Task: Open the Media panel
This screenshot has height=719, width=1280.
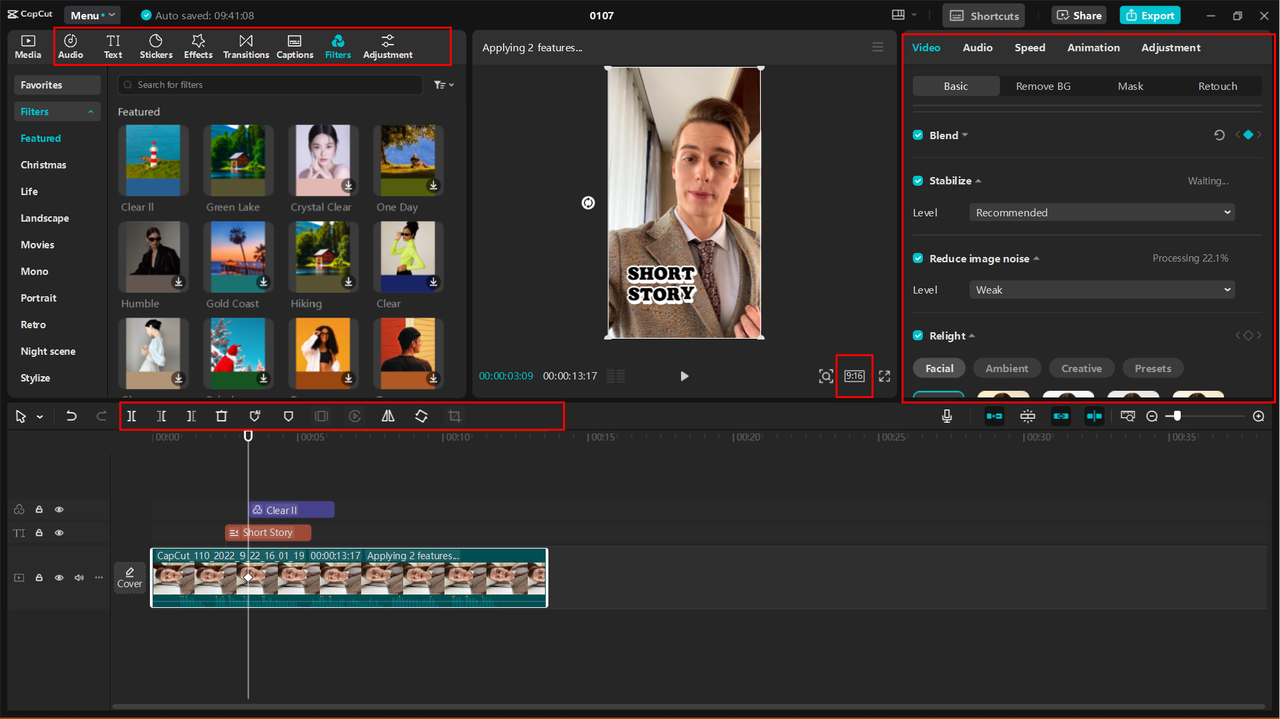Action: tap(28, 46)
